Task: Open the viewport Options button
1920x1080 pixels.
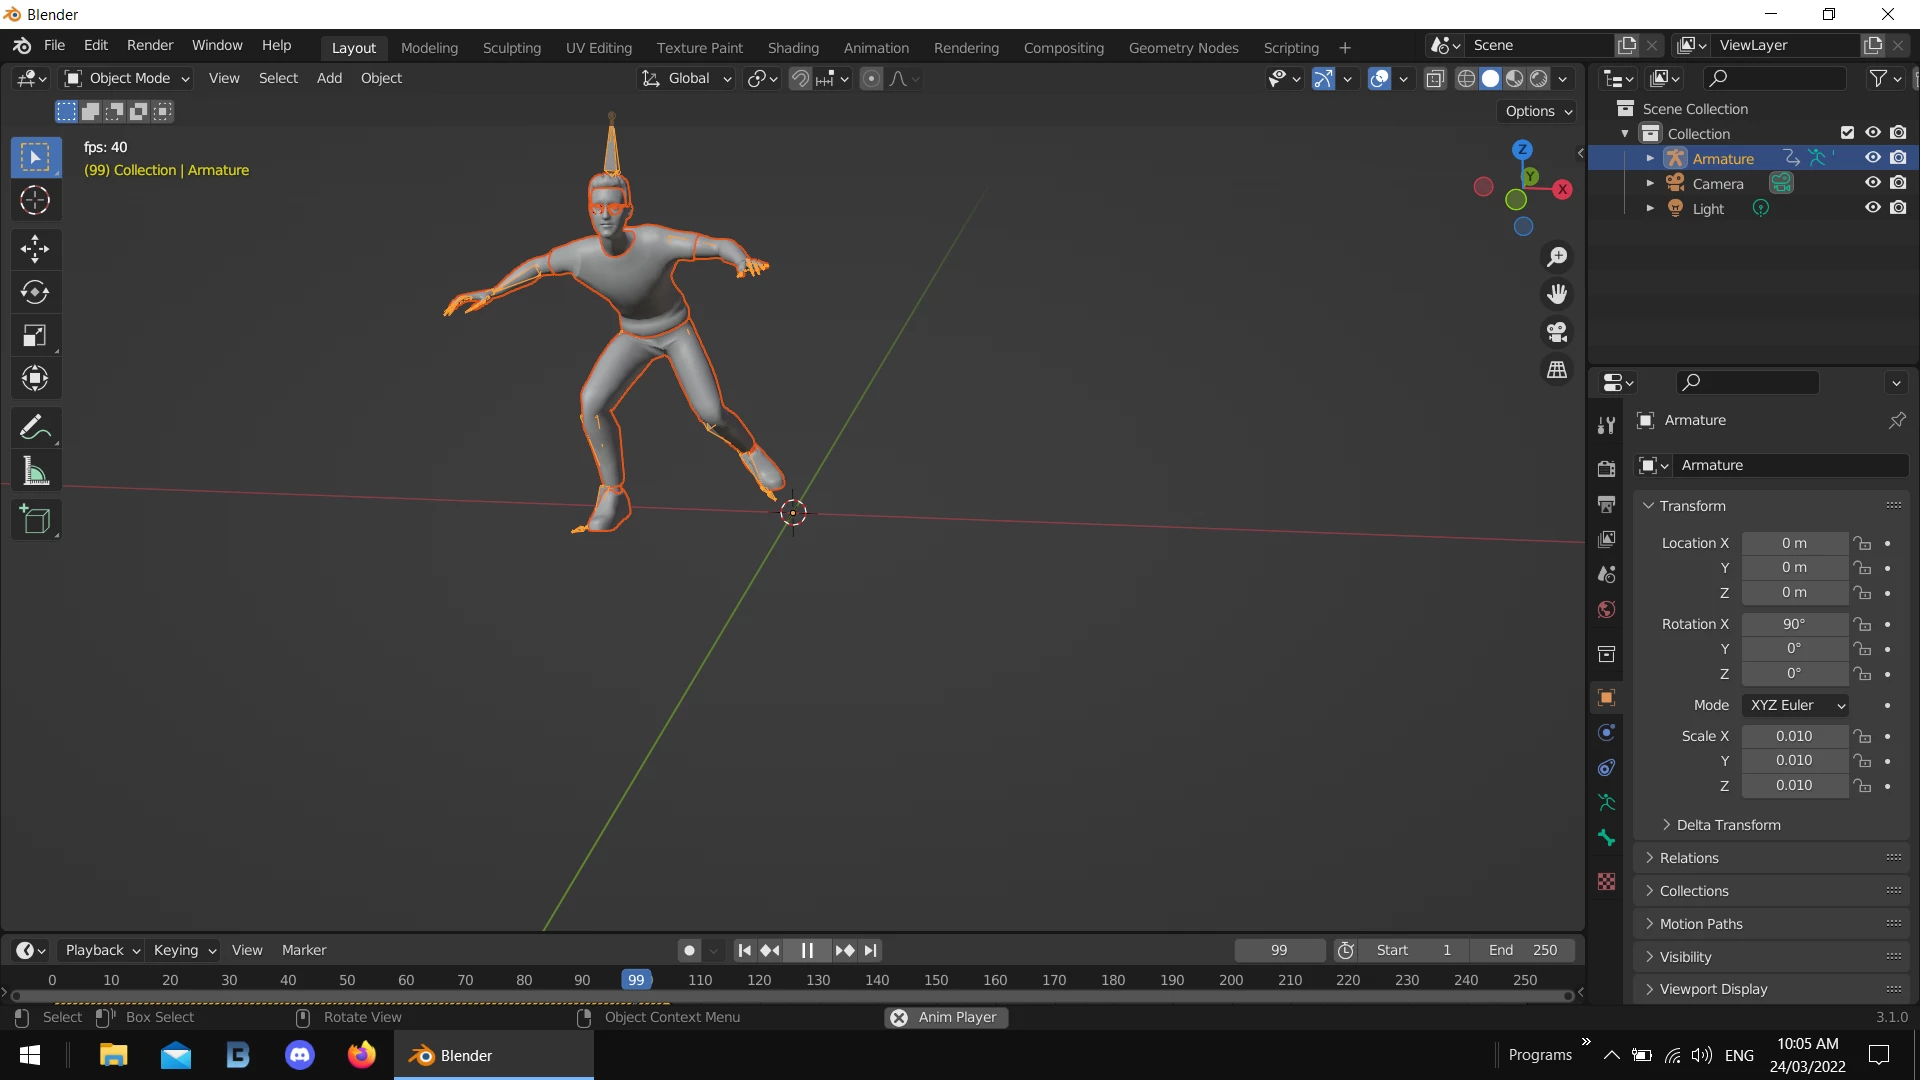Action: 1538,111
